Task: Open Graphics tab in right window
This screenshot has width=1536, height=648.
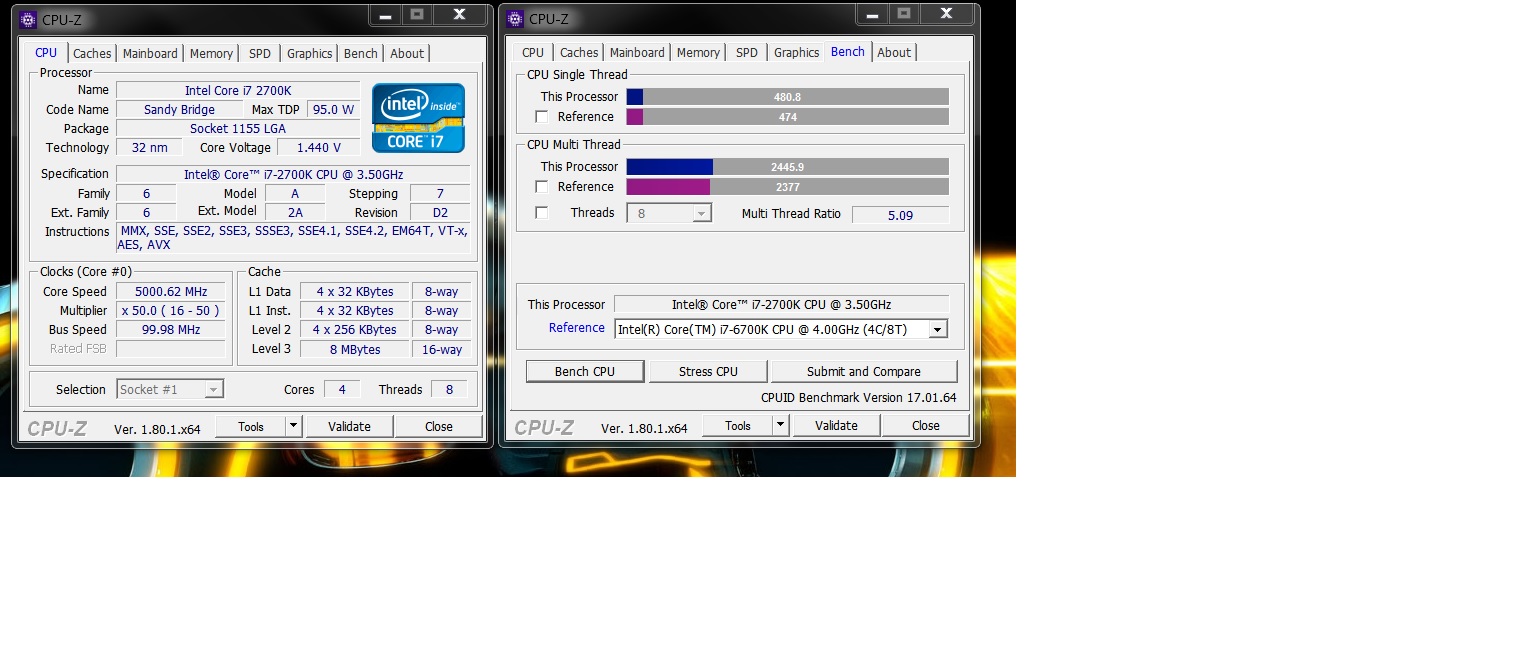Action: click(796, 53)
